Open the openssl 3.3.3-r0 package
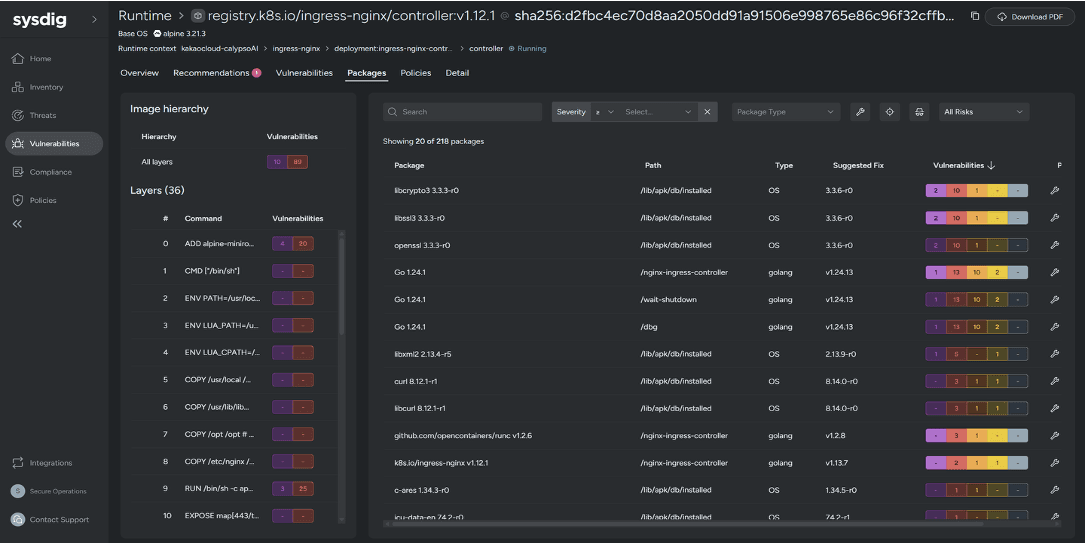This screenshot has height=544, width=1086. (x=422, y=245)
